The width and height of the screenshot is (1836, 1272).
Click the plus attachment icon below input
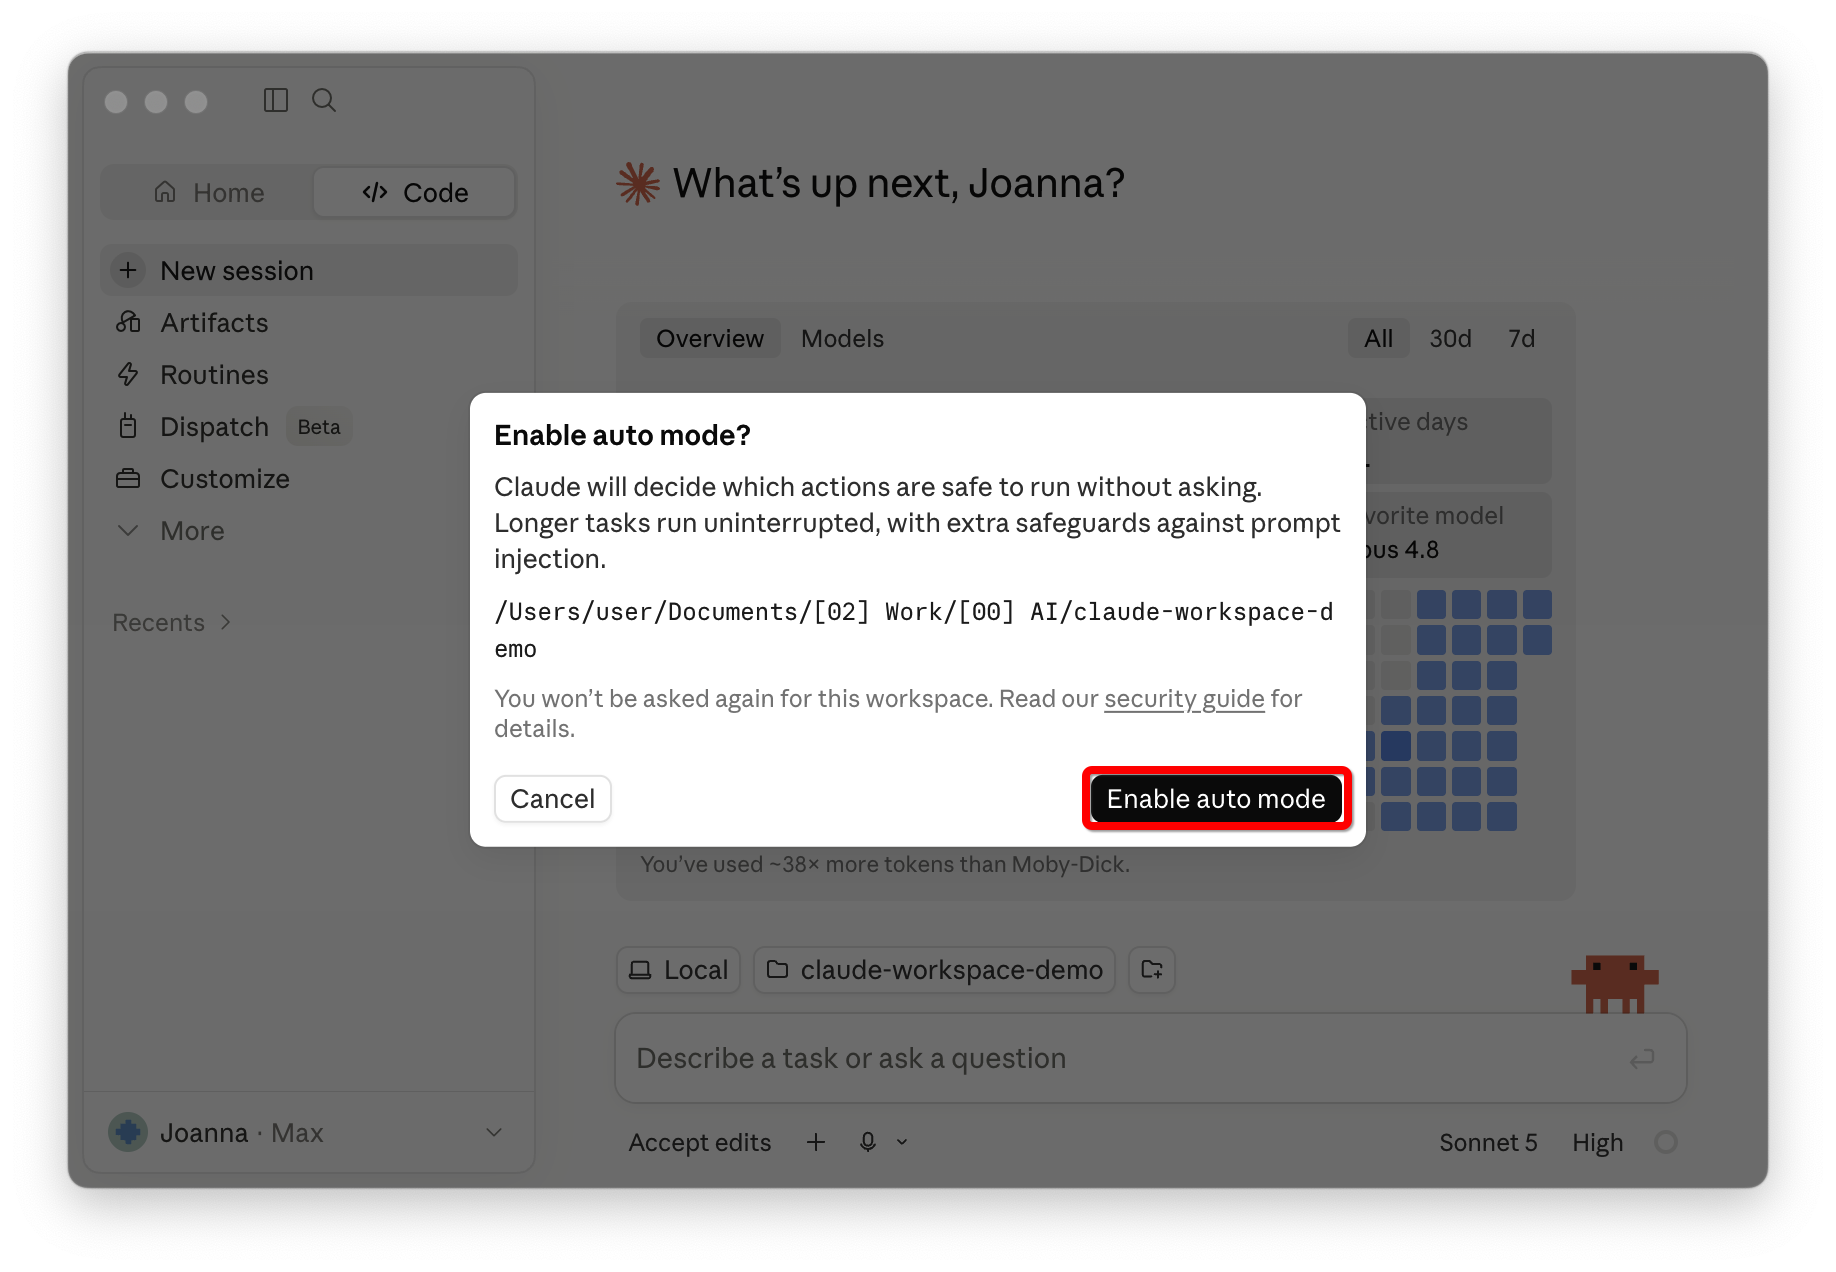pyautogui.click(x=816, y=1142)
